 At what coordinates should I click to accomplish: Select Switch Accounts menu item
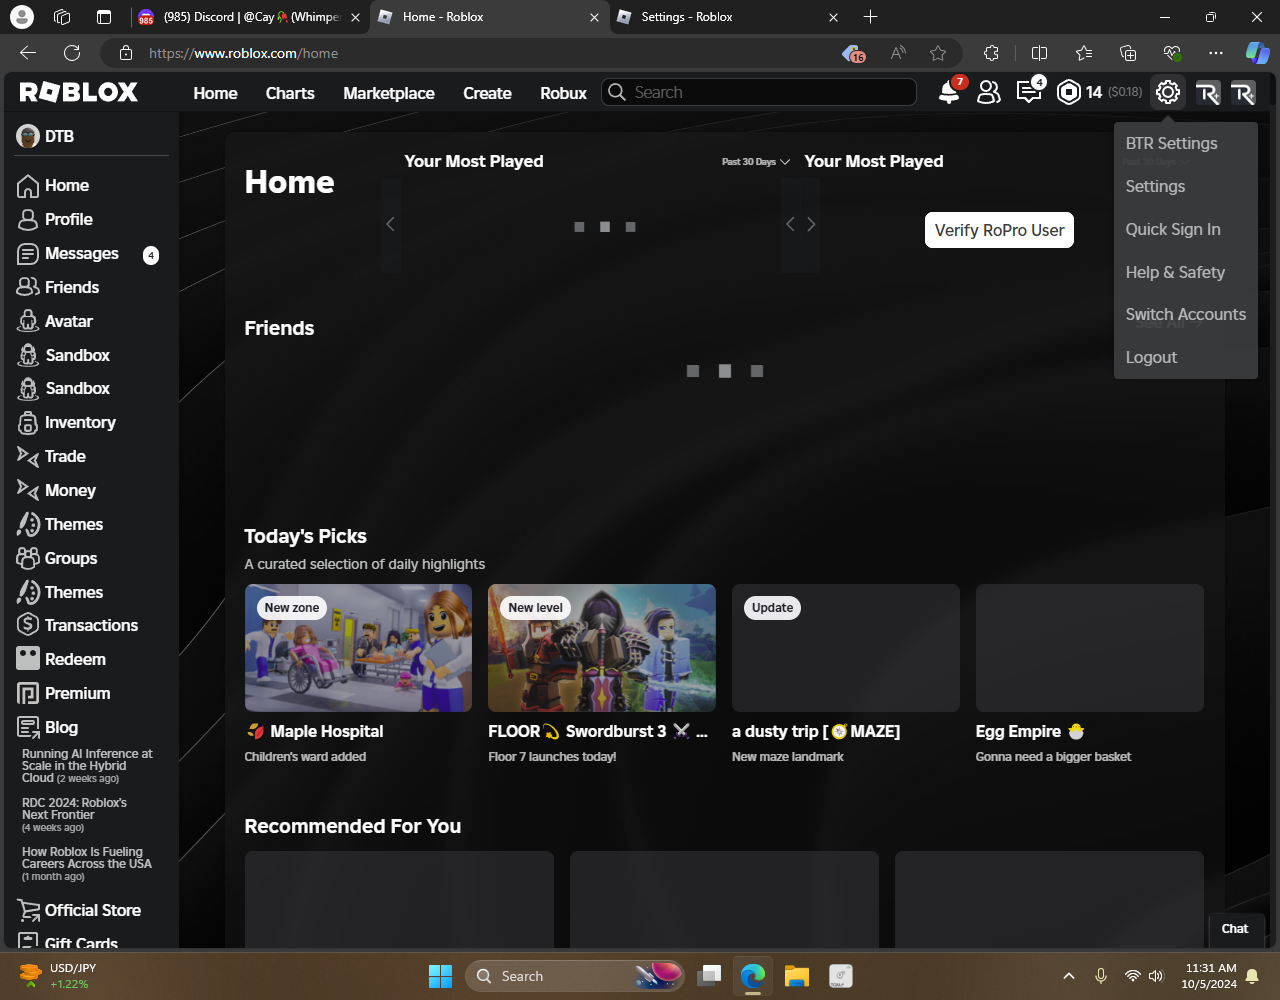(x=1185, y=315)
